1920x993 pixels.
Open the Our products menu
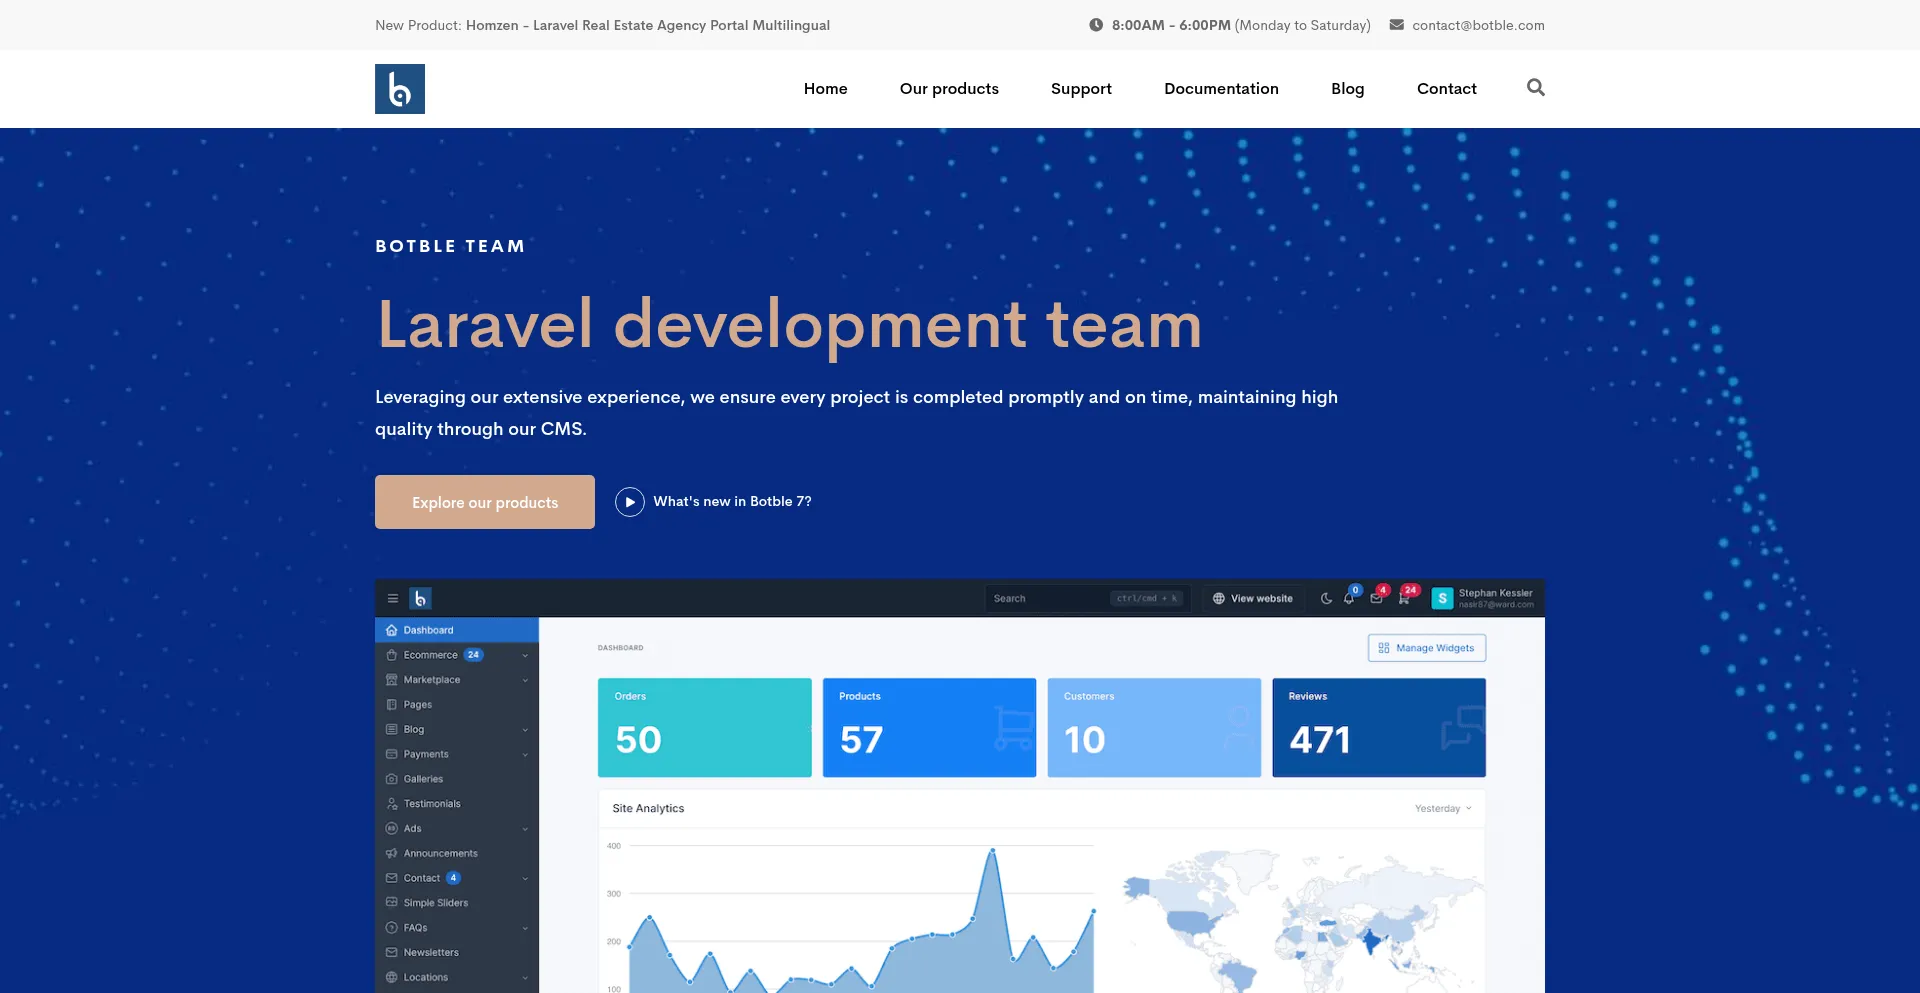pyautogui.click(x=948, y=89)
